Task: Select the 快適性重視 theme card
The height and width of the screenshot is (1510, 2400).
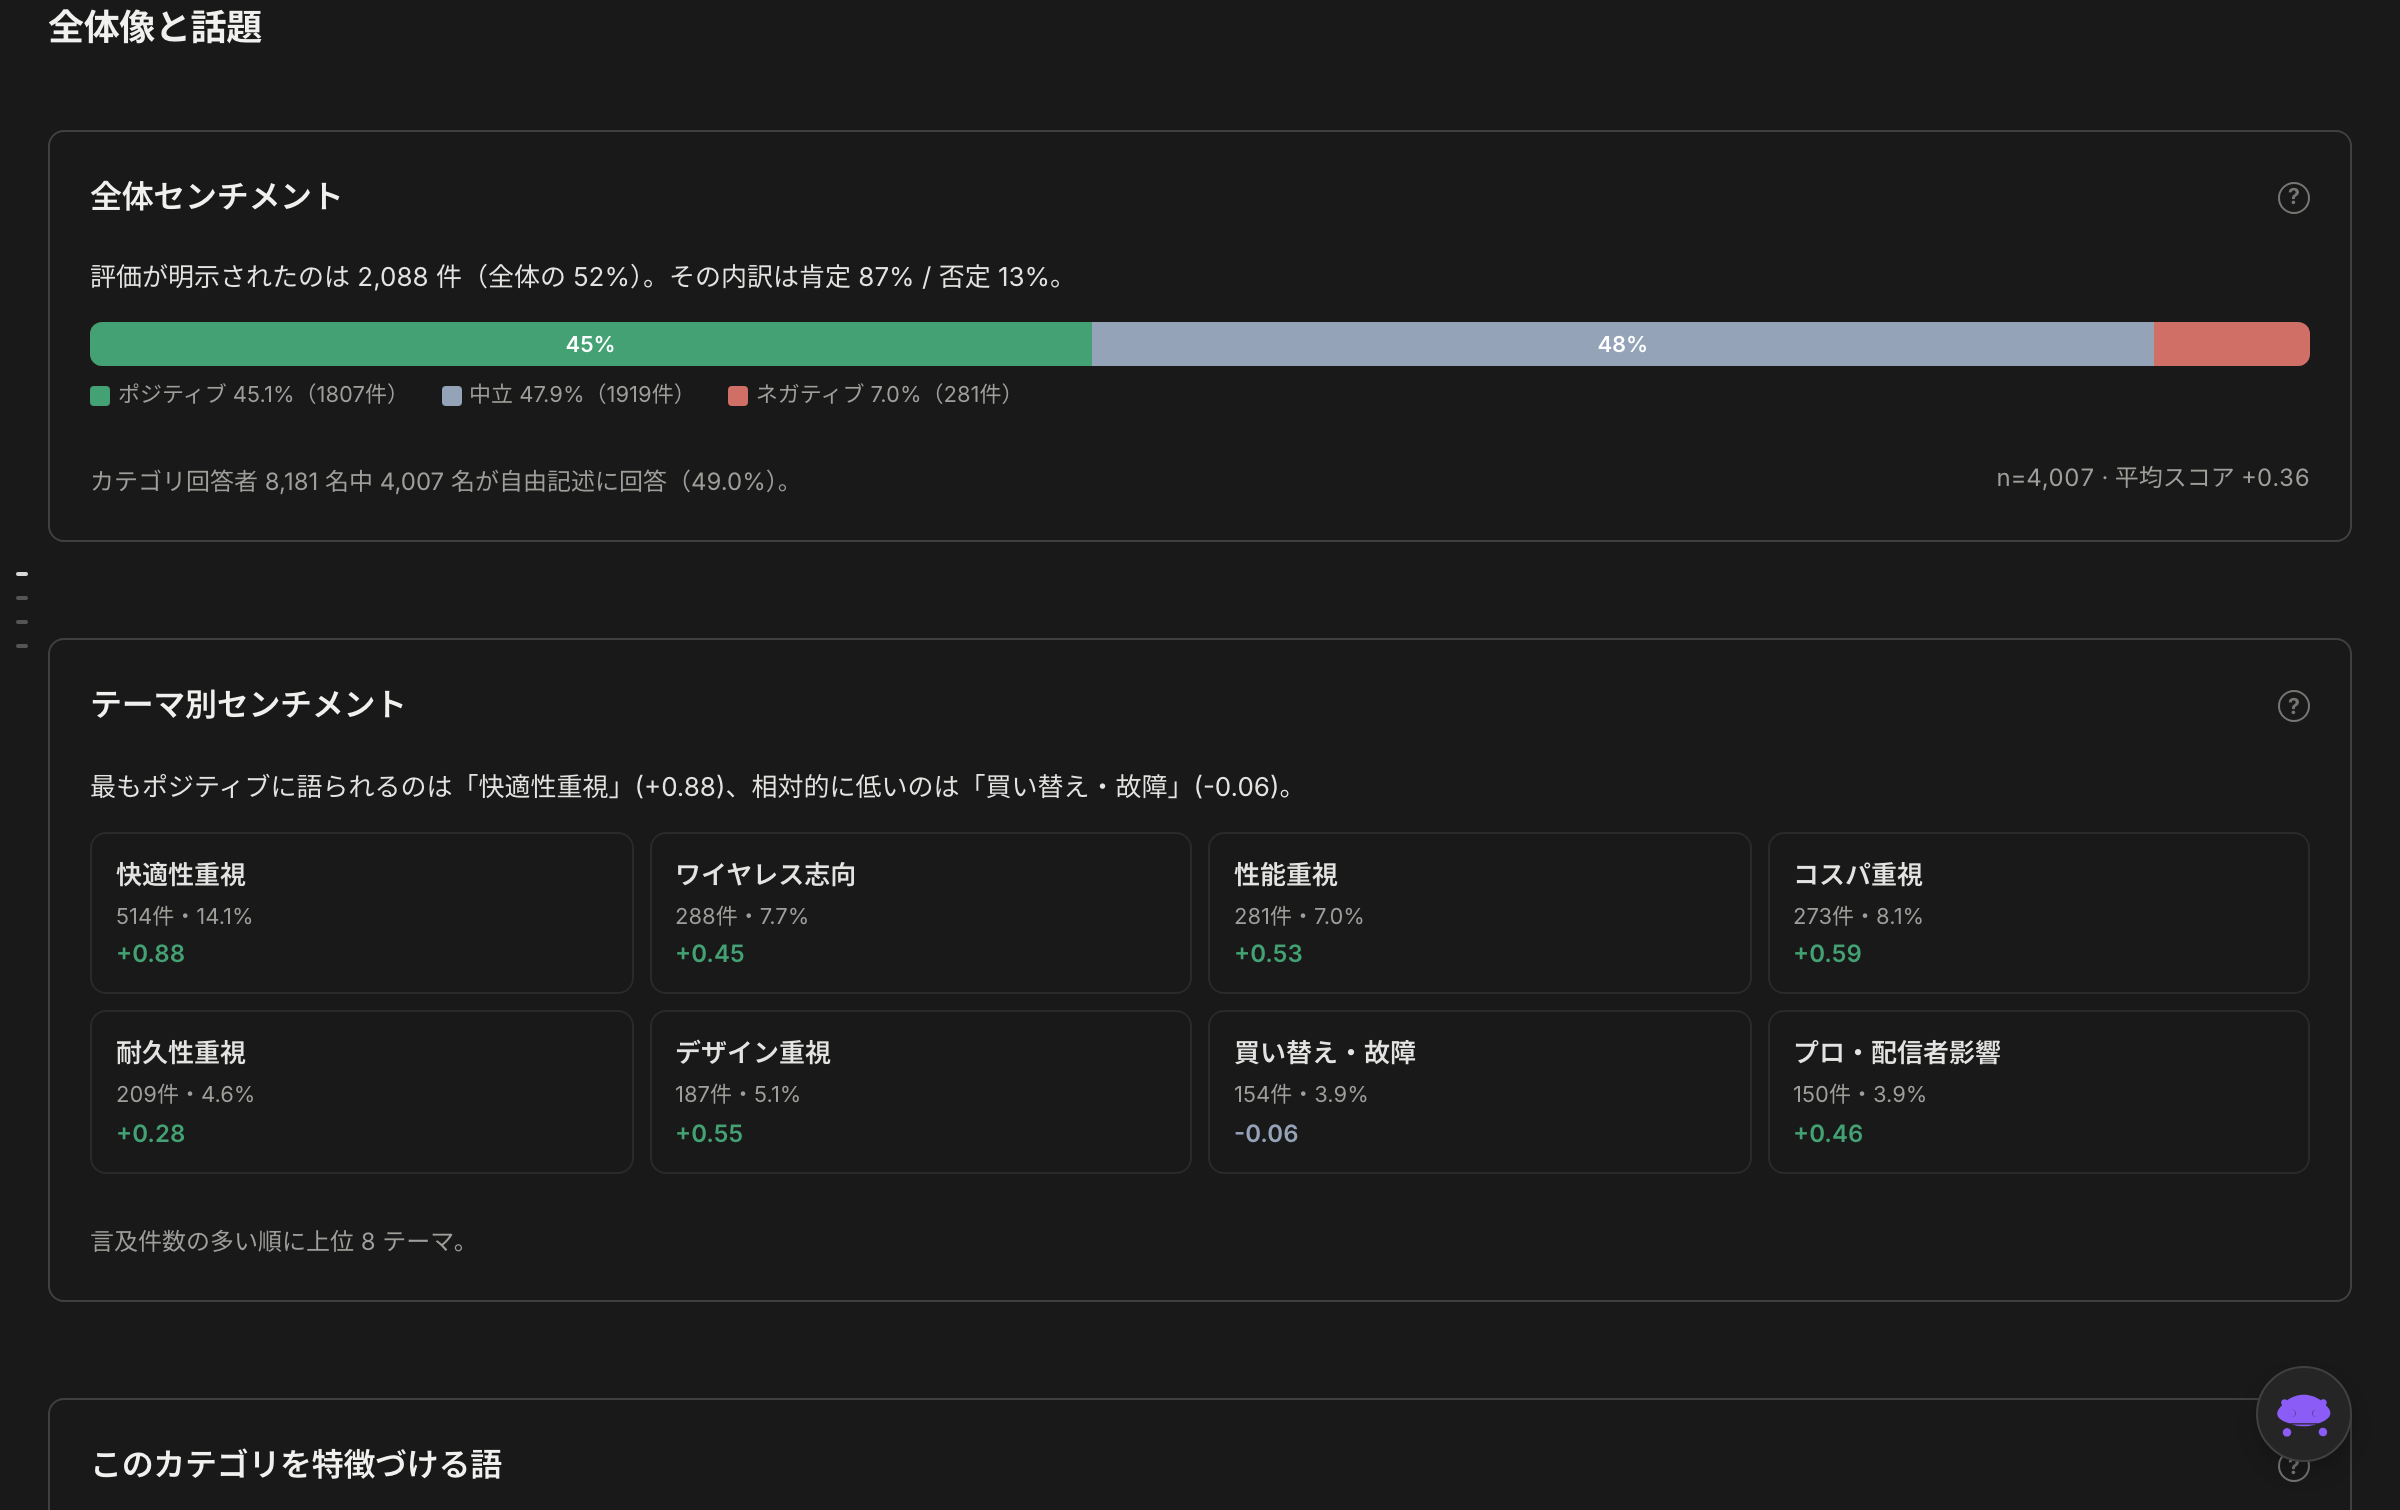Action: [x=362, y=913]
